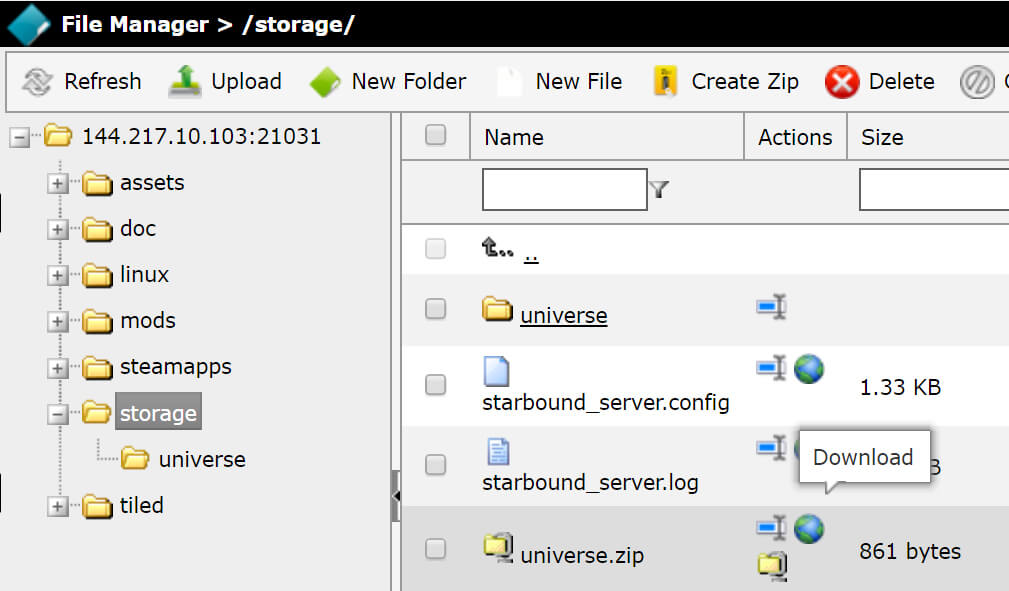Expand the linux folder in tree

57,276
